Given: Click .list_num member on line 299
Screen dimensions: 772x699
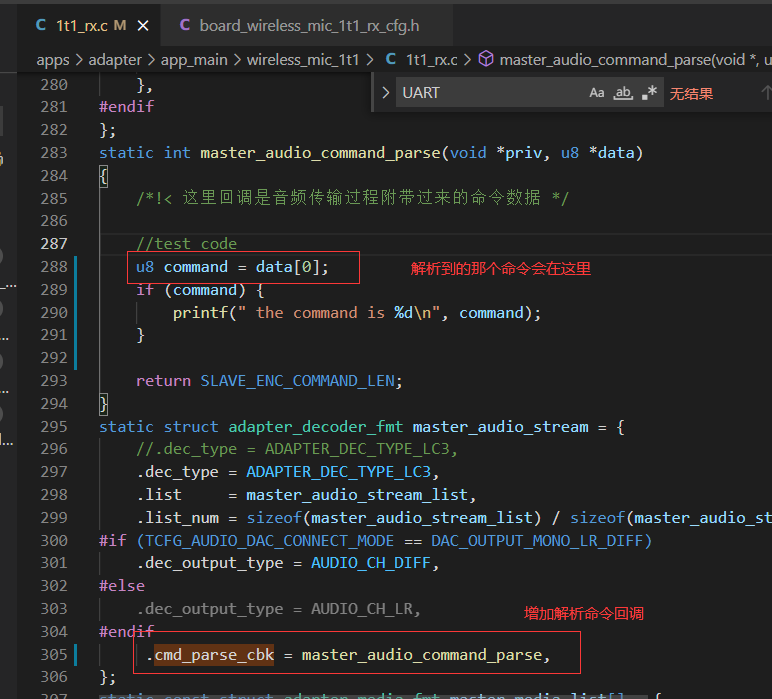Looking at the screenshot, I should 178,518.
